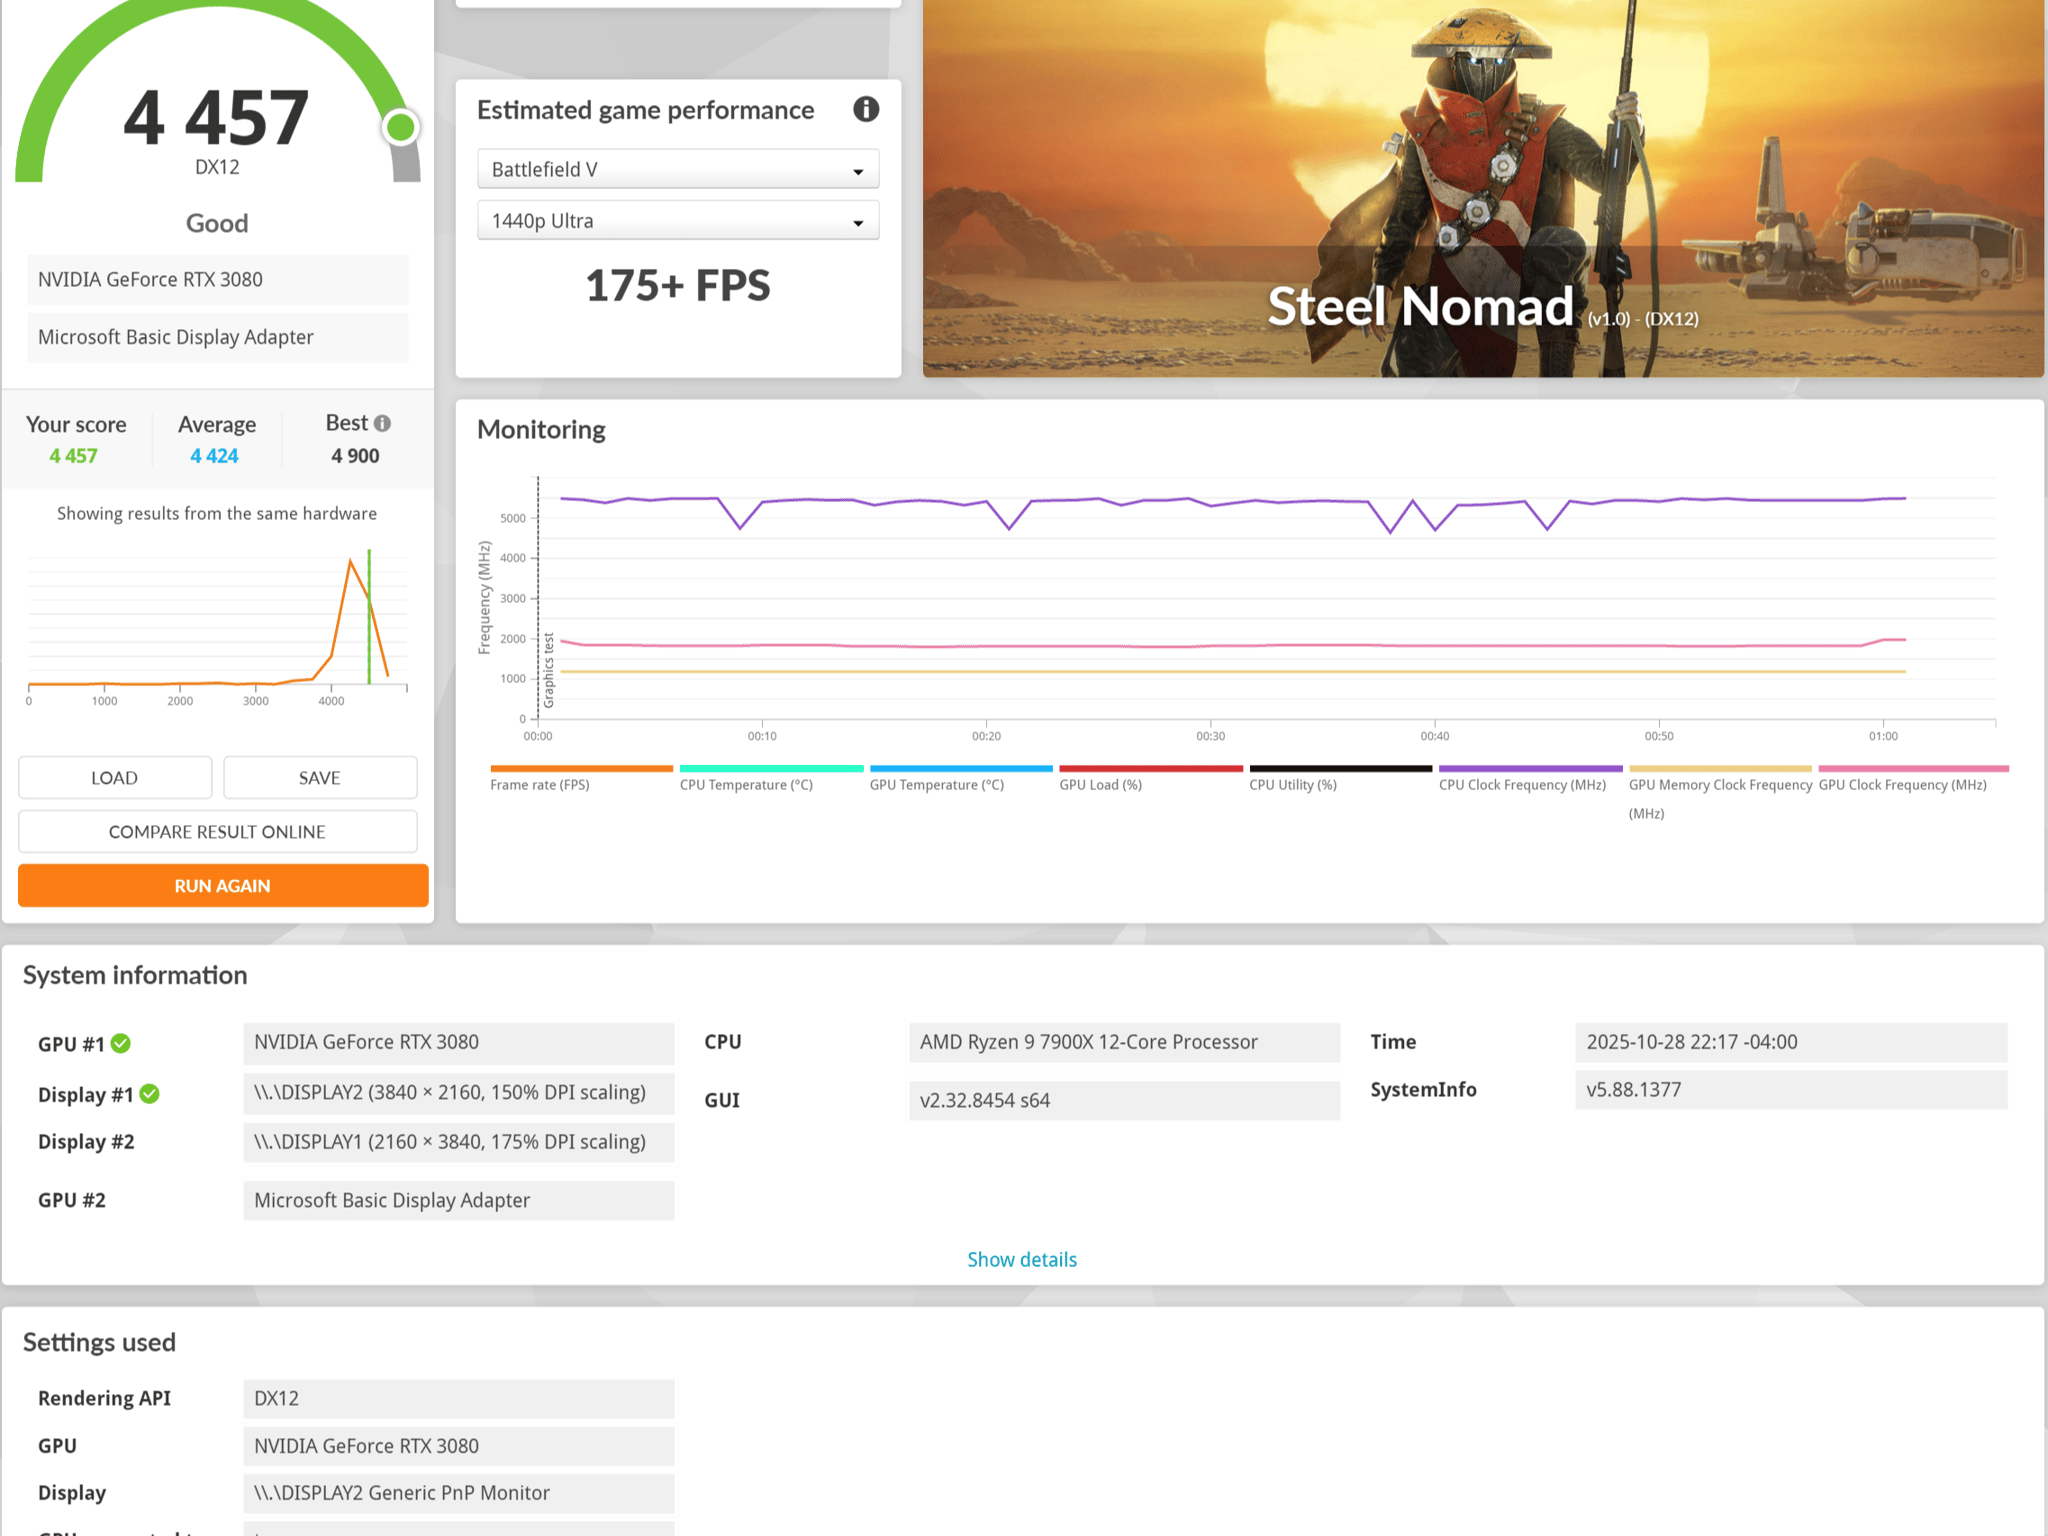Click the DISPLAY2 Generic PnP Monitor value
Screen dimensions: 2048x1536
tap(459, 1493)
